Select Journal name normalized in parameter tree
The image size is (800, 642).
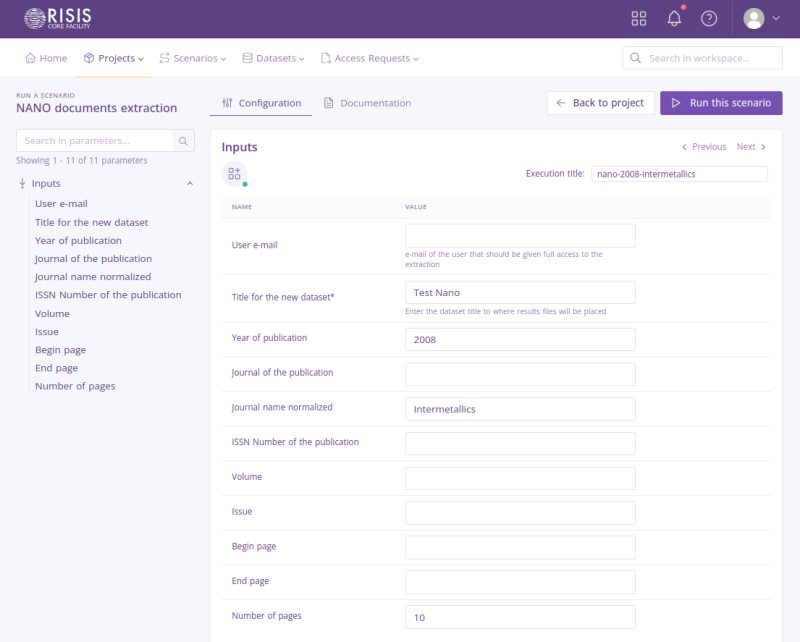click(93, 277)
